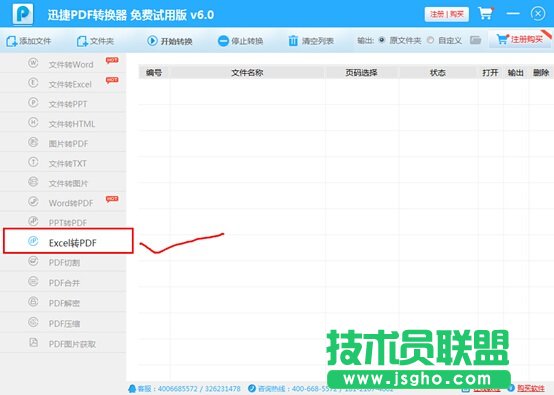The height and width of the screenshot is (395, 554).
Task: Open the PDF压缩 compress function
Action: [63, 323]
